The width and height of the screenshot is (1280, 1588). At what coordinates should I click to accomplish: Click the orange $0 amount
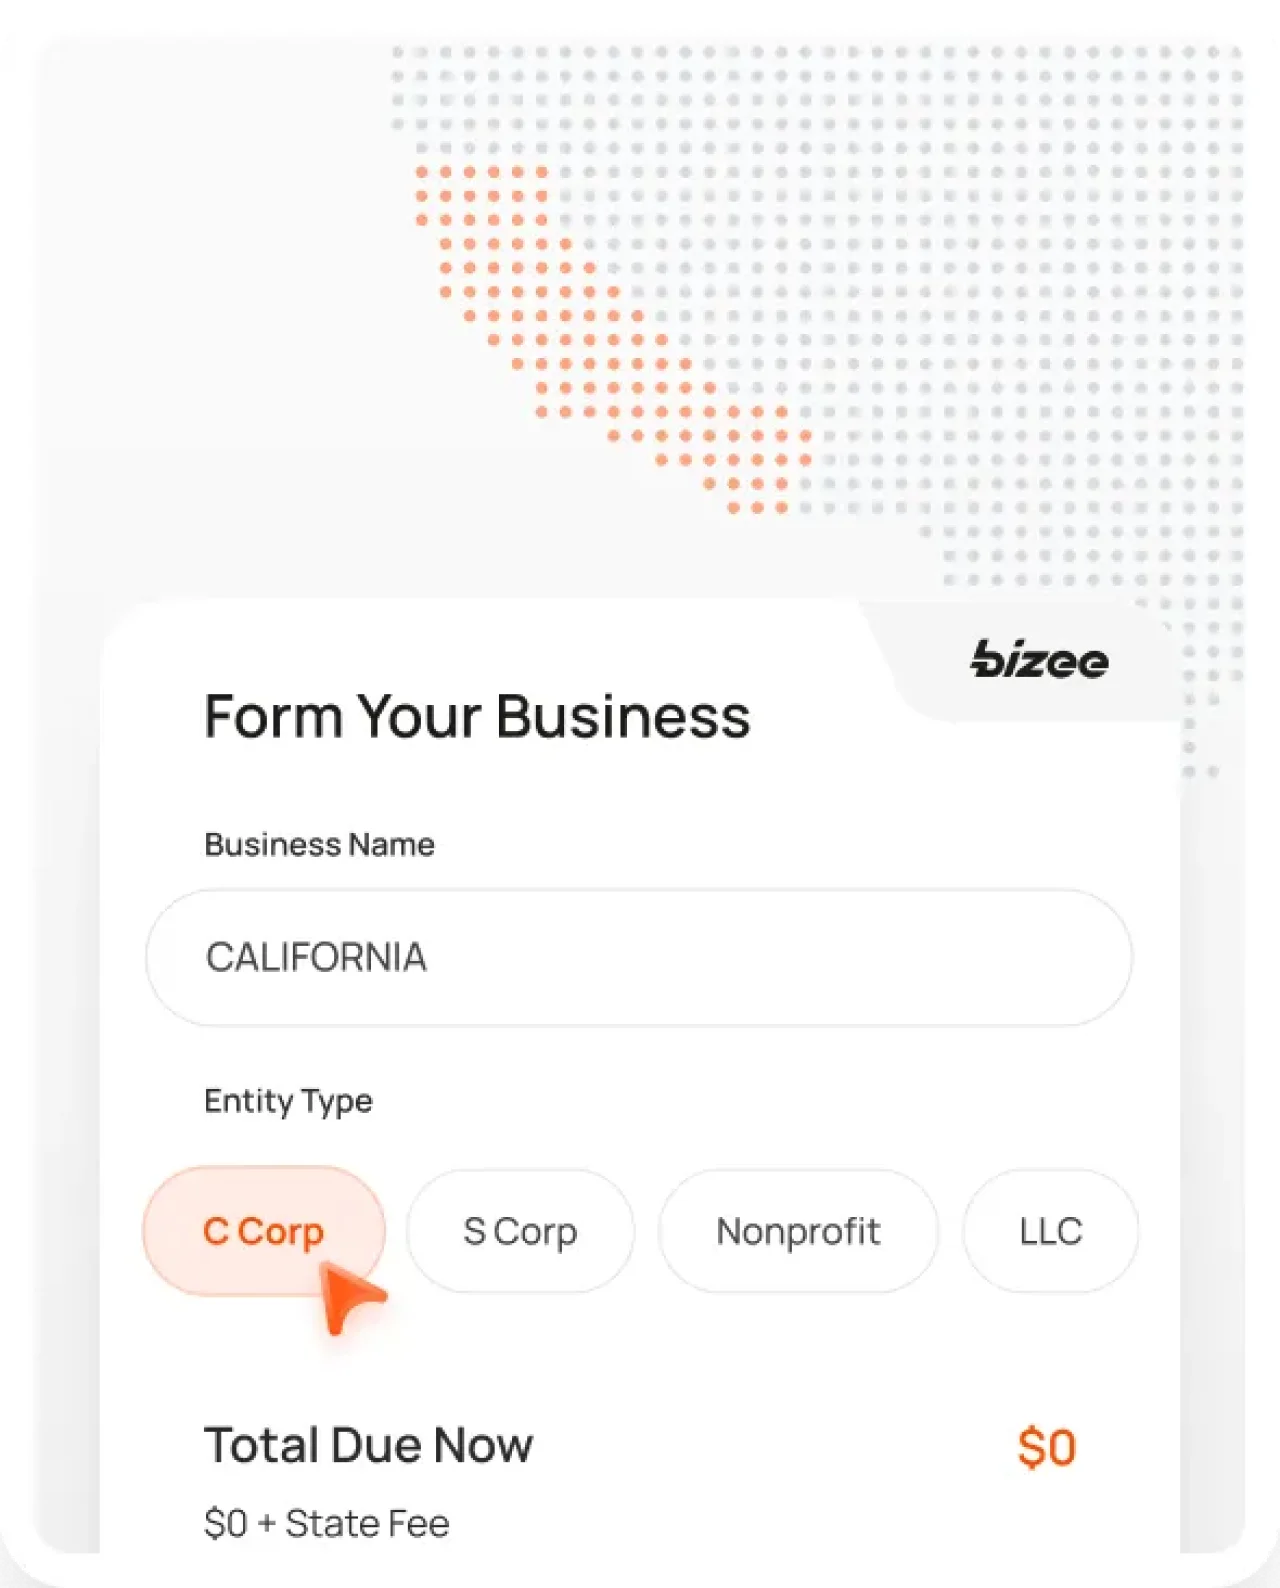point(1048,1444)
